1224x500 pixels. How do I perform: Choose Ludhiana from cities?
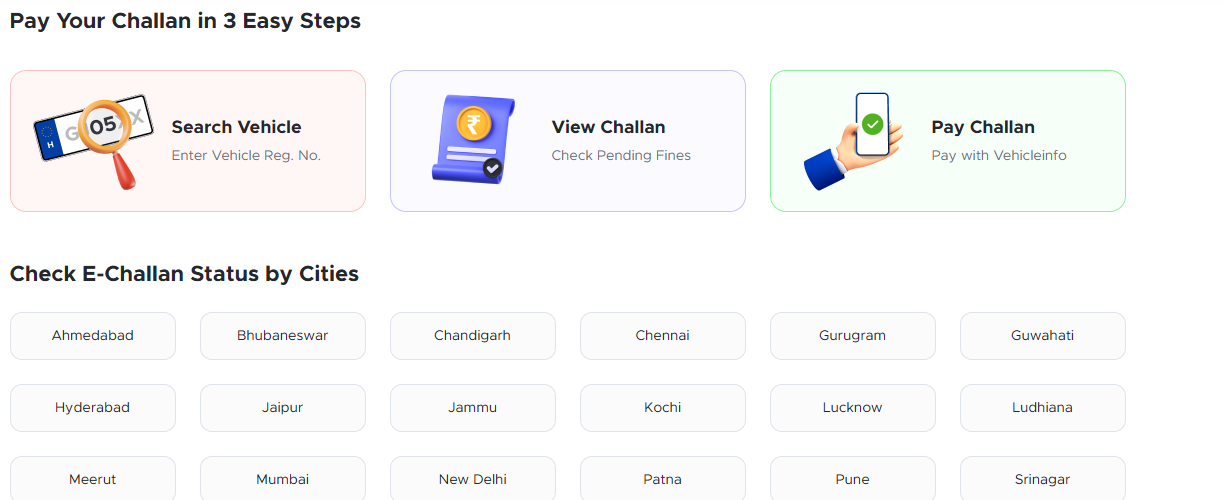[x=1043, y=408]
